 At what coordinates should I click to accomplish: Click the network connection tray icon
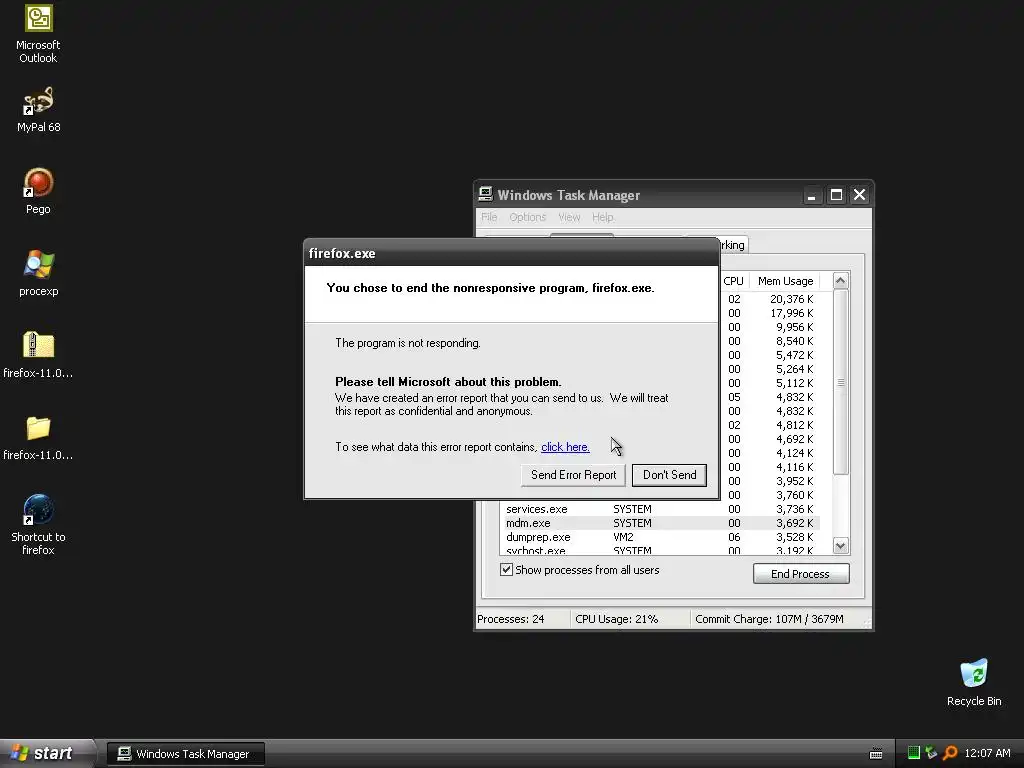pos(931,753)
